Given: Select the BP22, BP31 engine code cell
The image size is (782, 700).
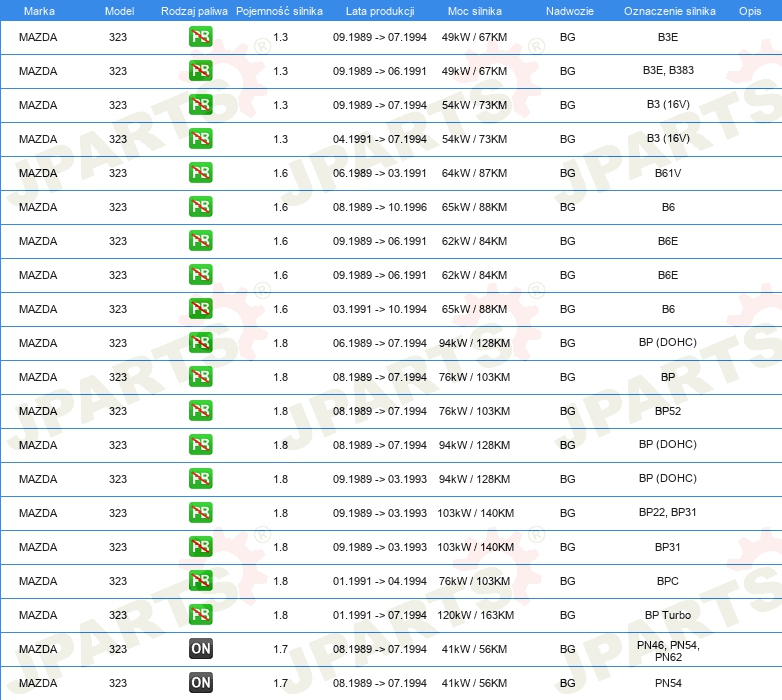Looking at the screenshot, I should 668,513.
